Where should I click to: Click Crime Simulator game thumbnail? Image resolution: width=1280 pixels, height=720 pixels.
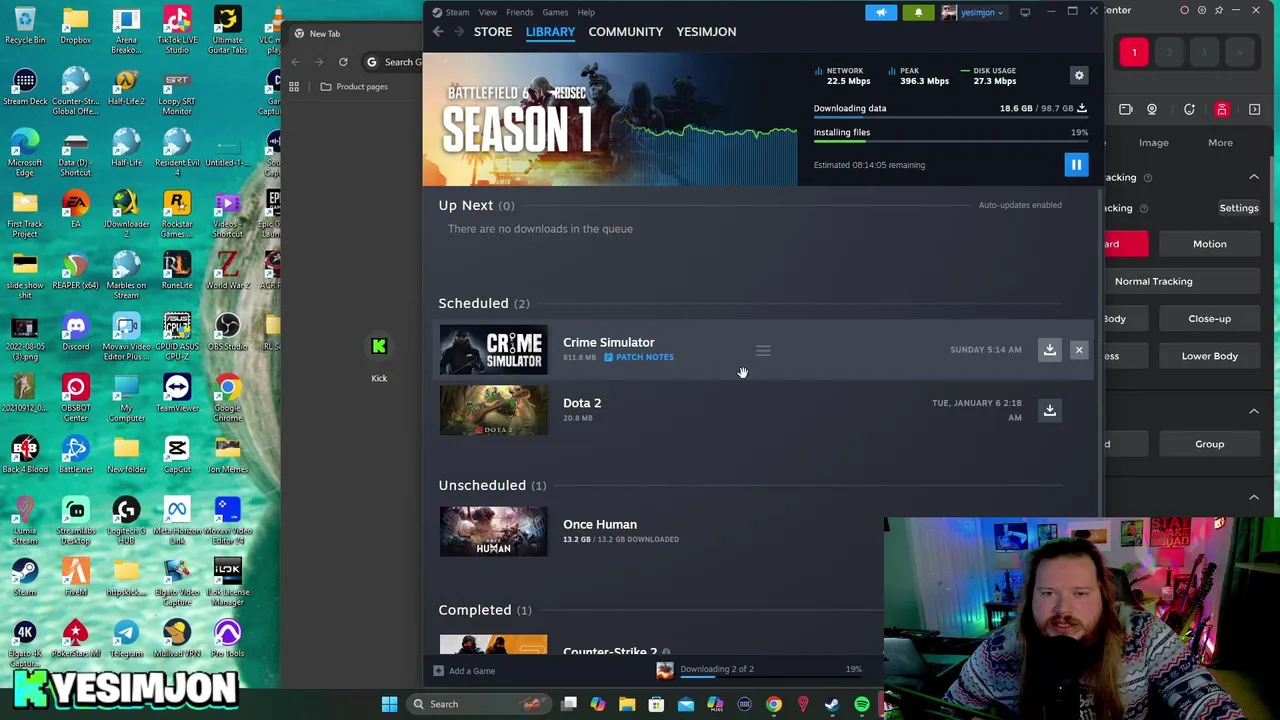[x=493, y=349]
